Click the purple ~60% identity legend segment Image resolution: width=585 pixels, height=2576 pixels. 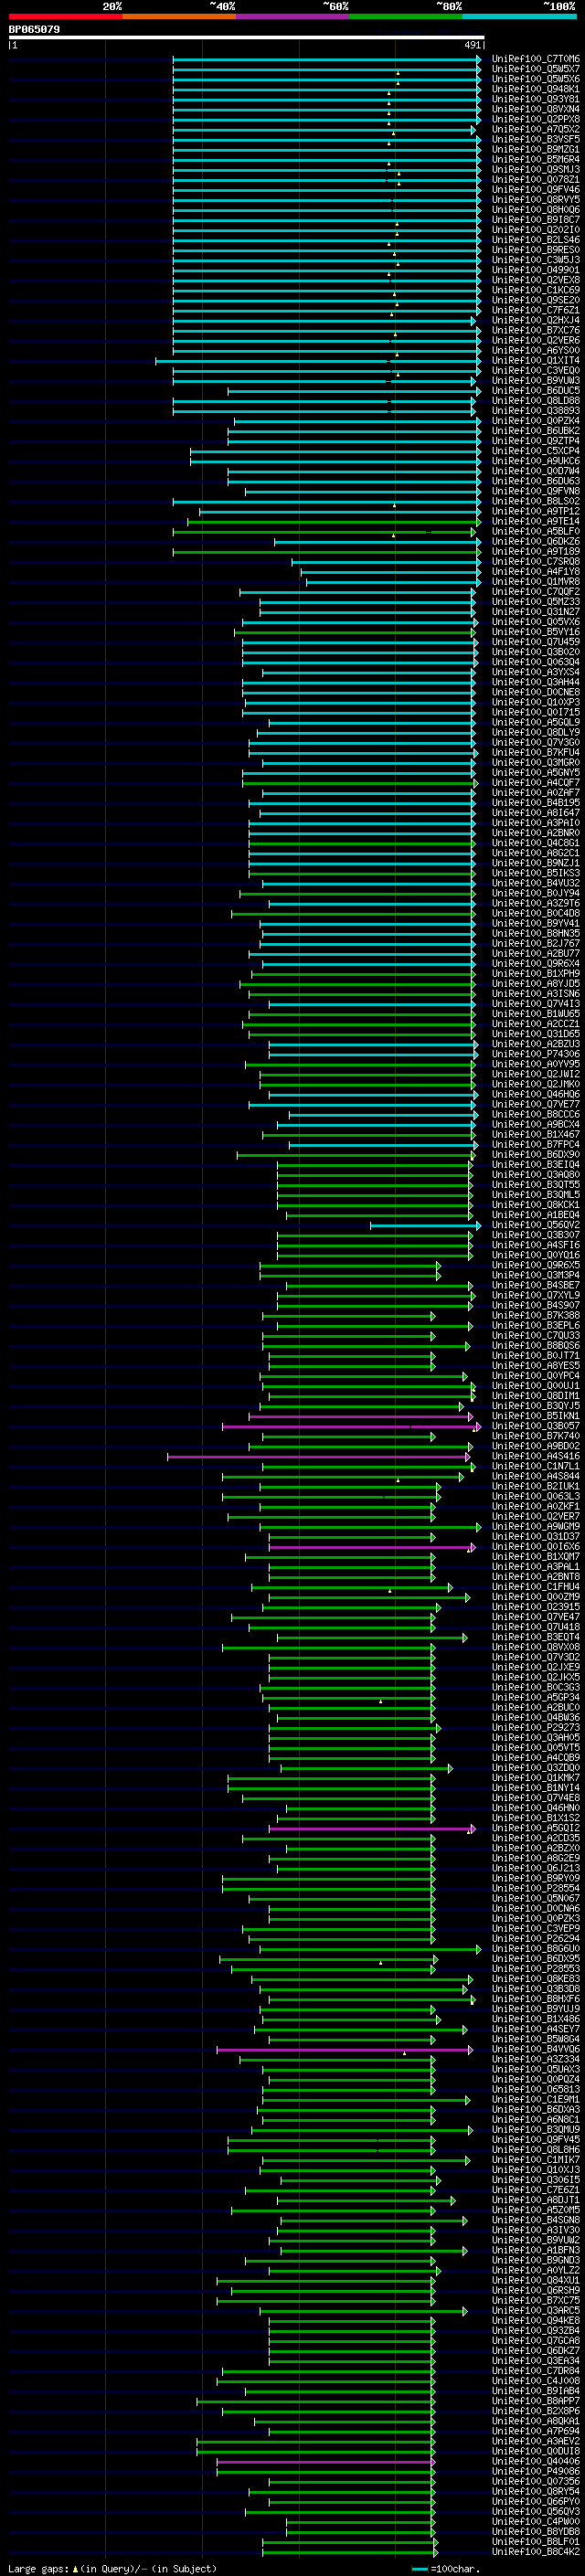coord(292,16)
